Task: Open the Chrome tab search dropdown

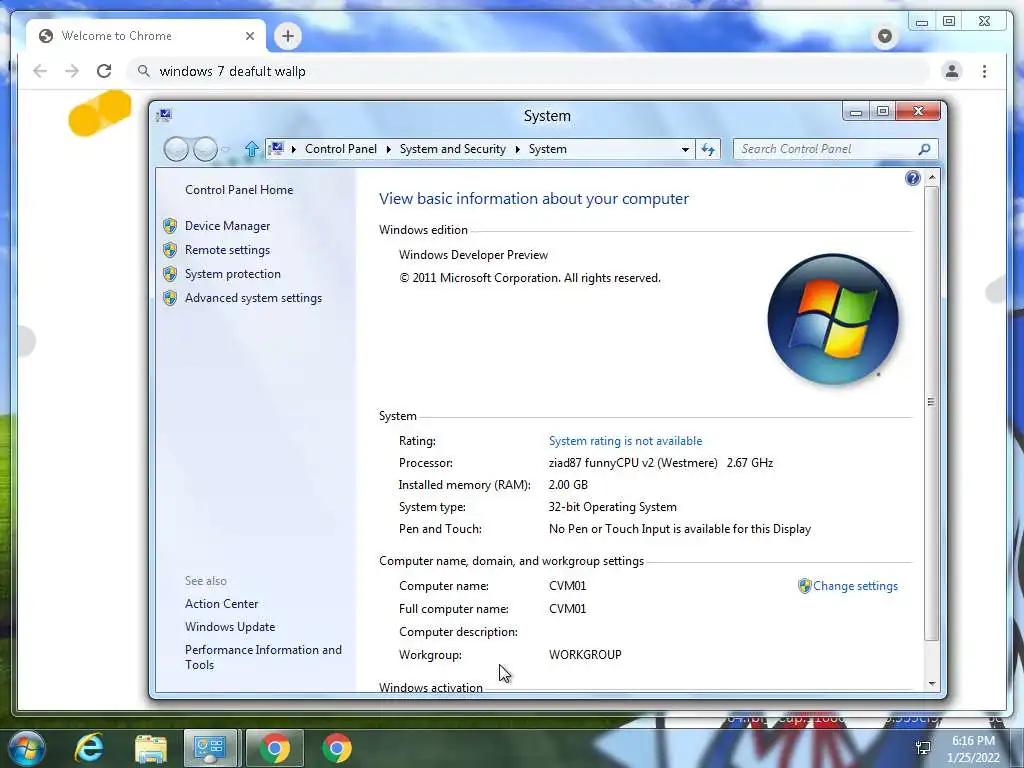Action: (x=885, y=36)
